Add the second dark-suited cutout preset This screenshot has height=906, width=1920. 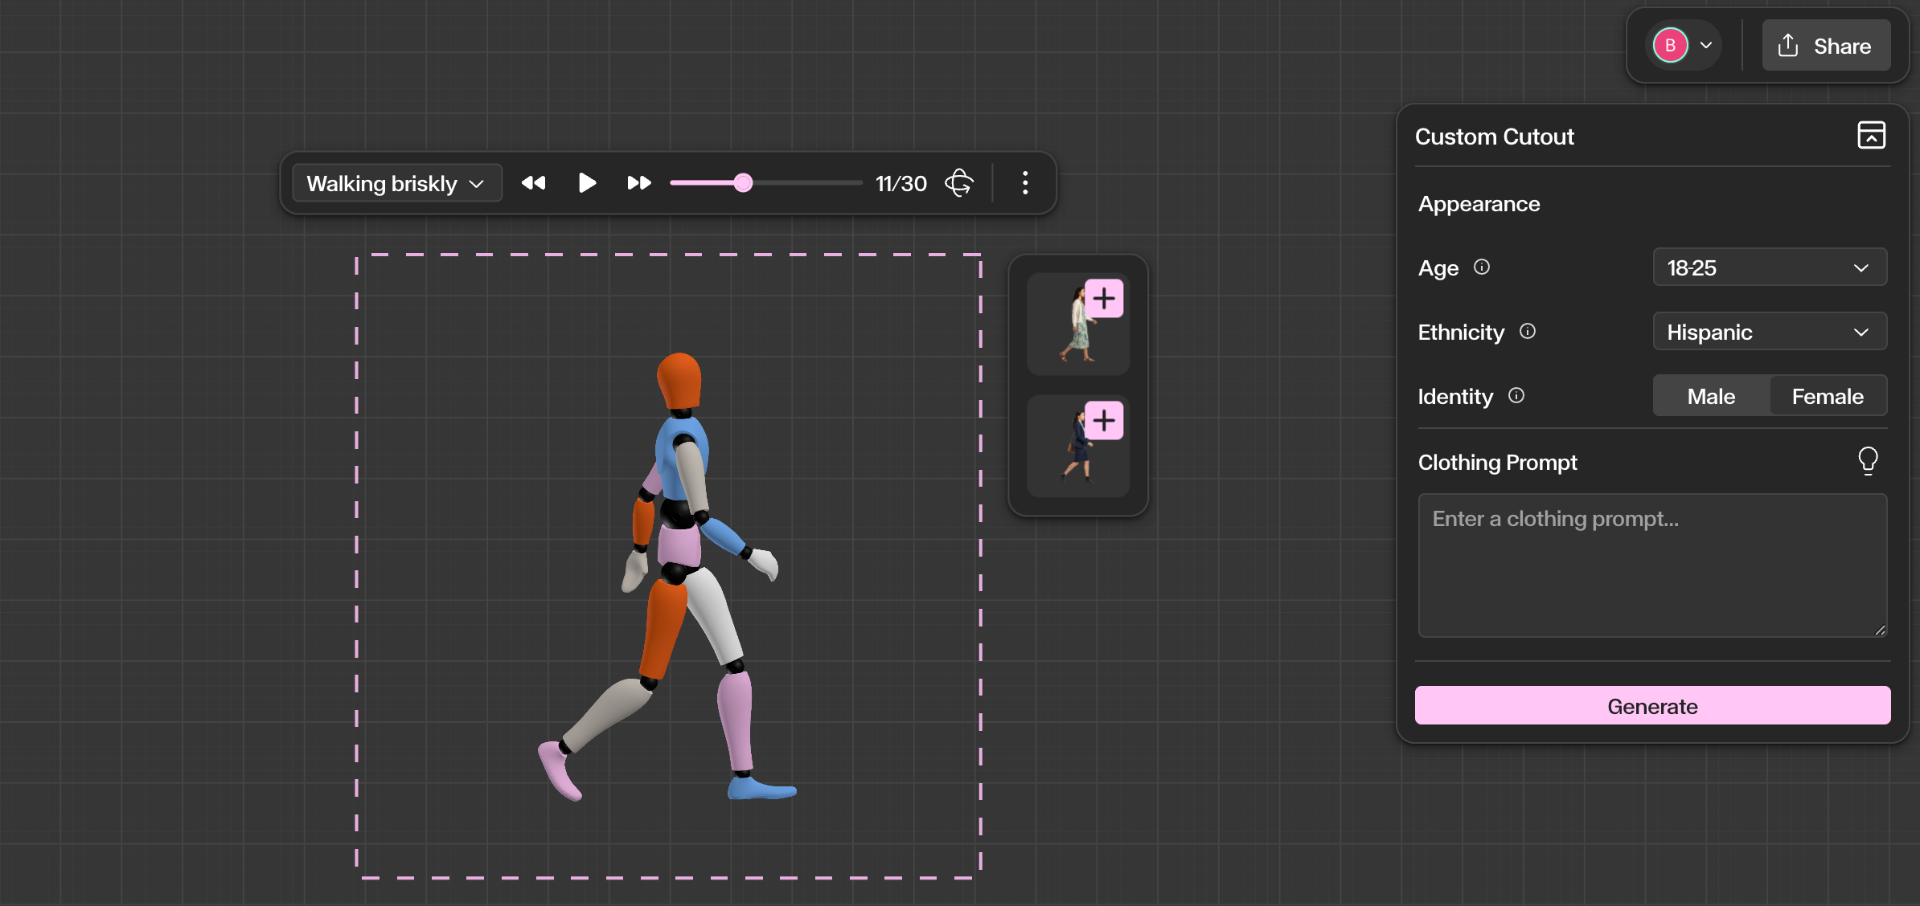click(1104, 421)
